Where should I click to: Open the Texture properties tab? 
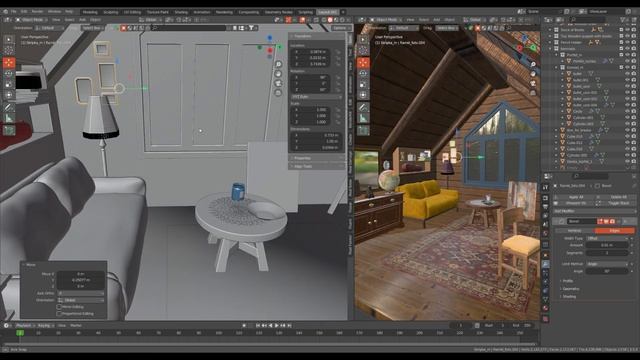545,319
